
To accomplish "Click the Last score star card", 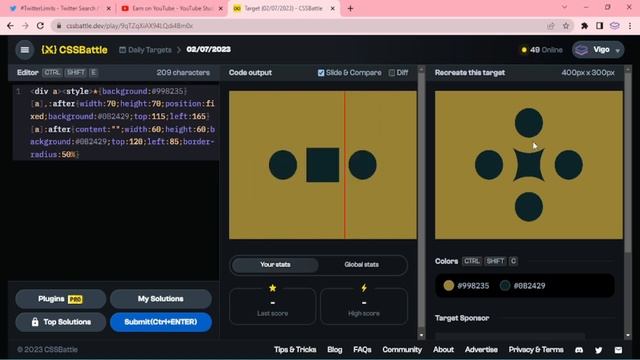I will [x=273, y=306].
